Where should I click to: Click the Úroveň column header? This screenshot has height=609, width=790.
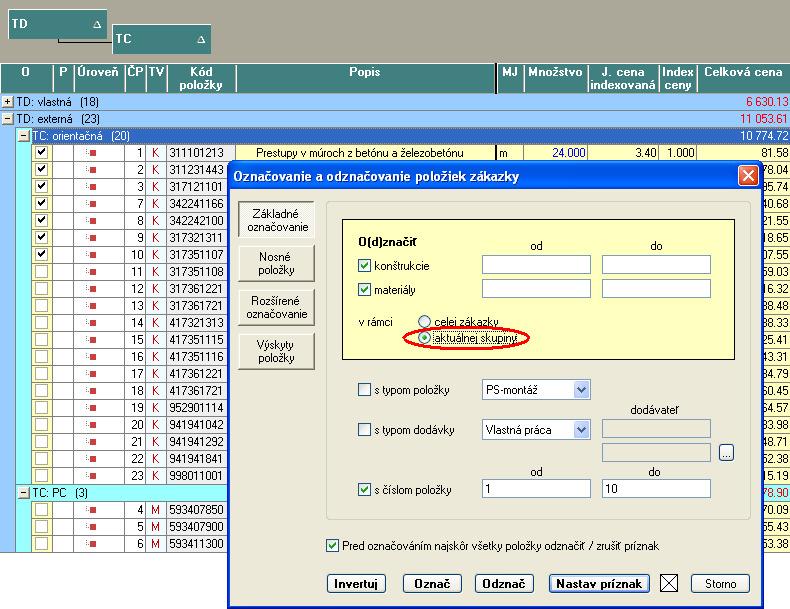pos(98,78)
